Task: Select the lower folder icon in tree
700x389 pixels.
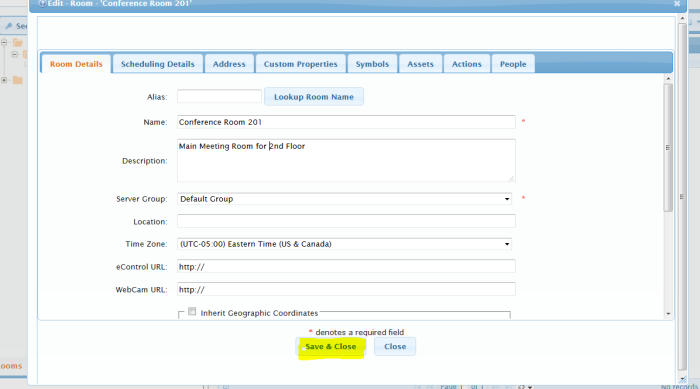Action: pos(18,80)
